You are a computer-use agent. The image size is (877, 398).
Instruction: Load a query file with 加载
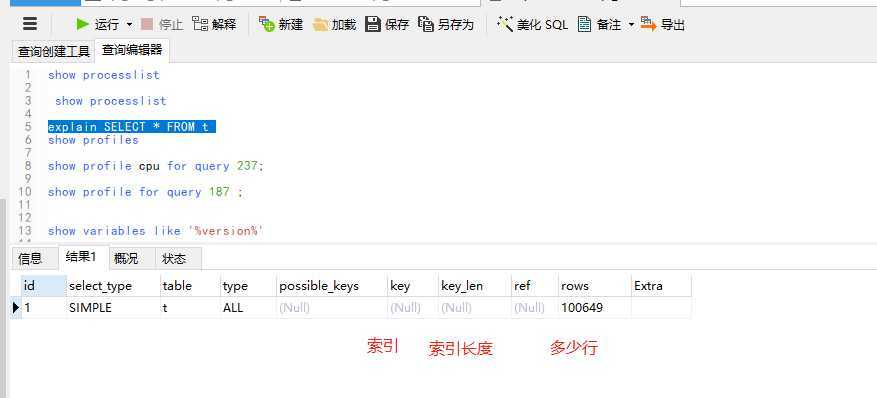pyautogui.click(x=334, y=25)
